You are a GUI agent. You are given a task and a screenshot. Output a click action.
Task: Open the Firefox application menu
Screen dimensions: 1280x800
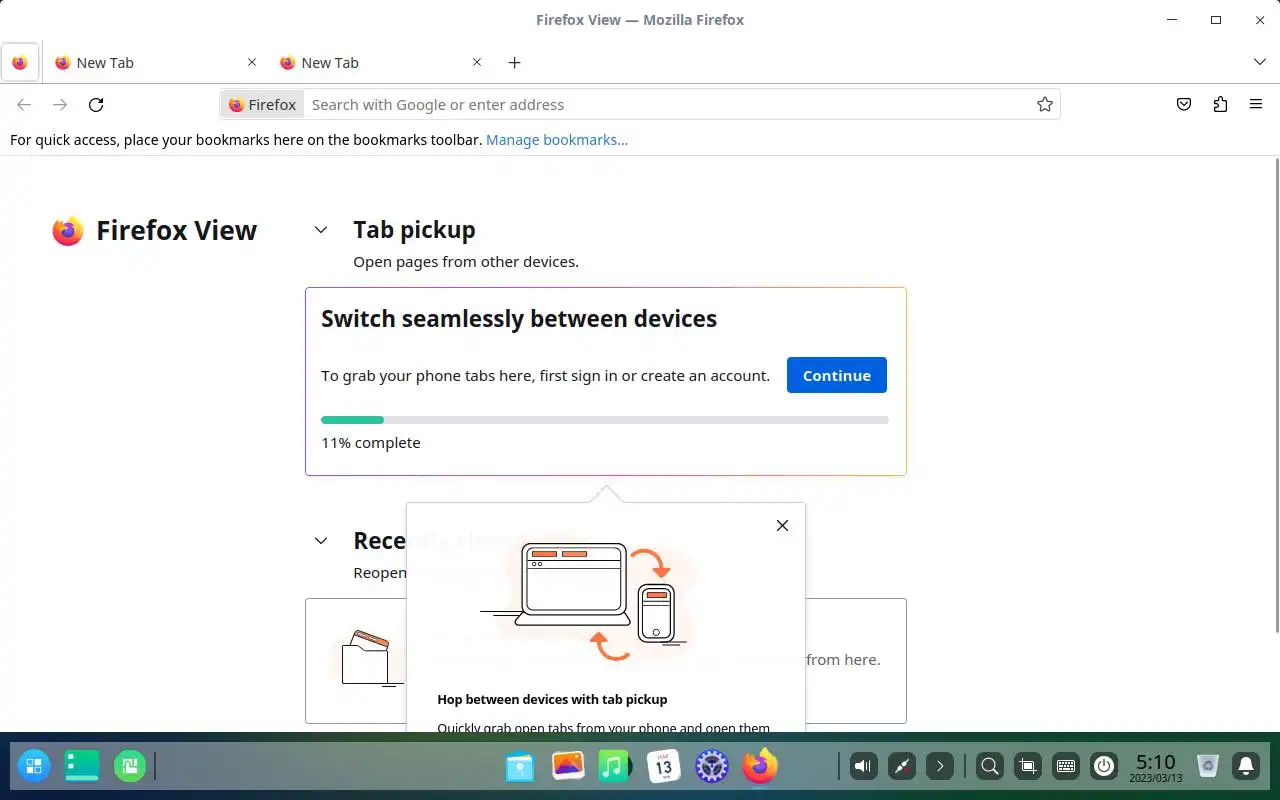click(x=1256, y=104)
